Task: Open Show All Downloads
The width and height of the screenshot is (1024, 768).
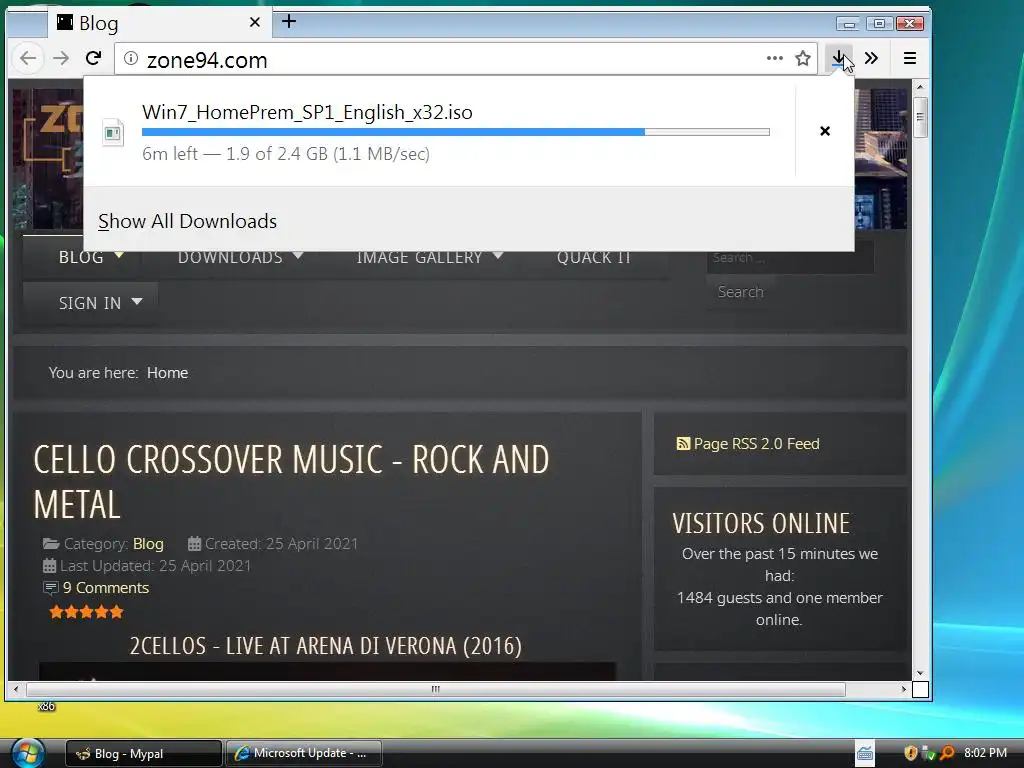Action: [187, 221]
